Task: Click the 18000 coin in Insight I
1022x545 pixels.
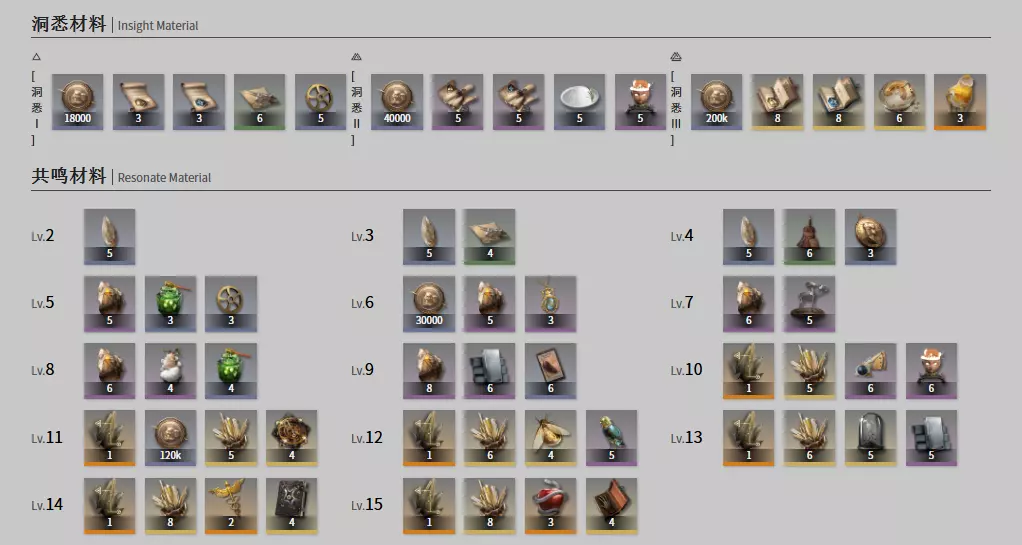Action: pyautogui.click(x=78, y=102)
